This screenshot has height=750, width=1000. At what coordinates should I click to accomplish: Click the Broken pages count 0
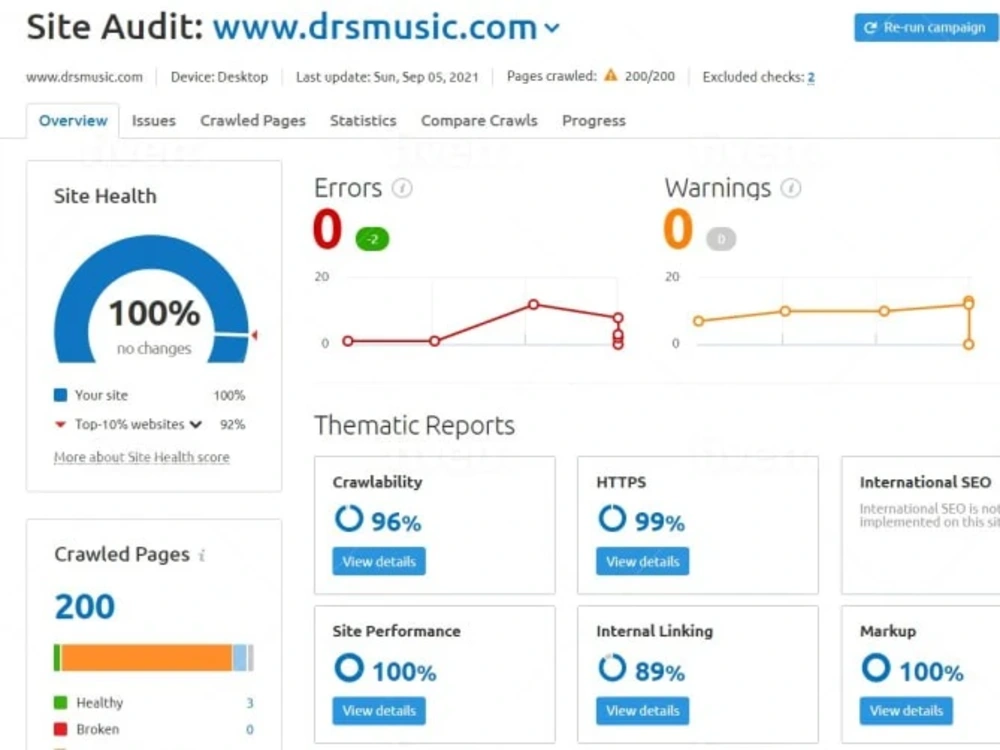249,729
